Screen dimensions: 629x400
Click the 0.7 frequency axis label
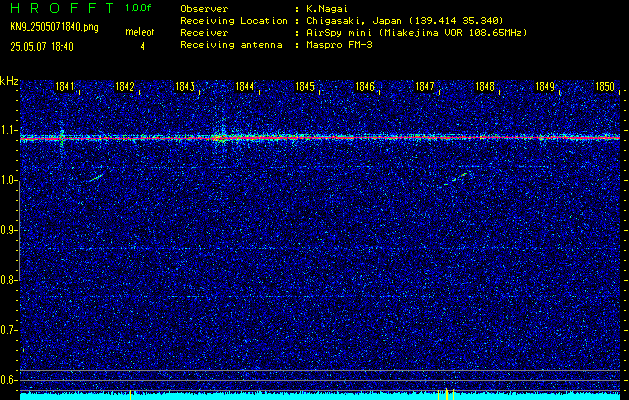pos(8,330)
